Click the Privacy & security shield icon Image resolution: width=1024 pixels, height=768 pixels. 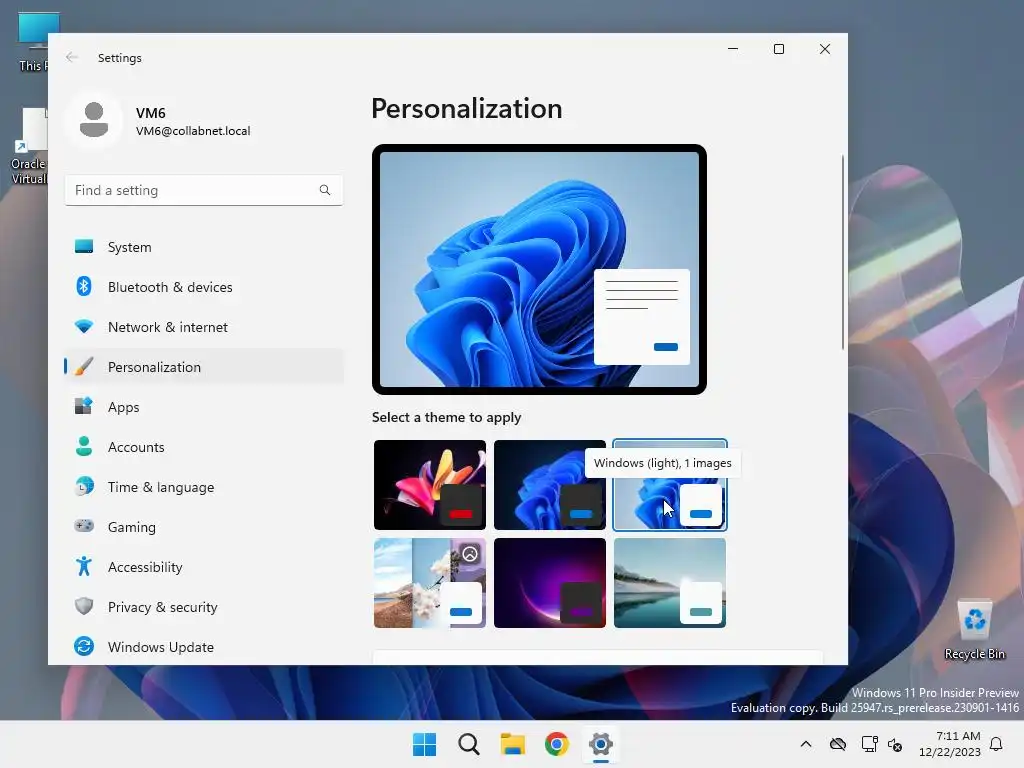pos(84,606)
